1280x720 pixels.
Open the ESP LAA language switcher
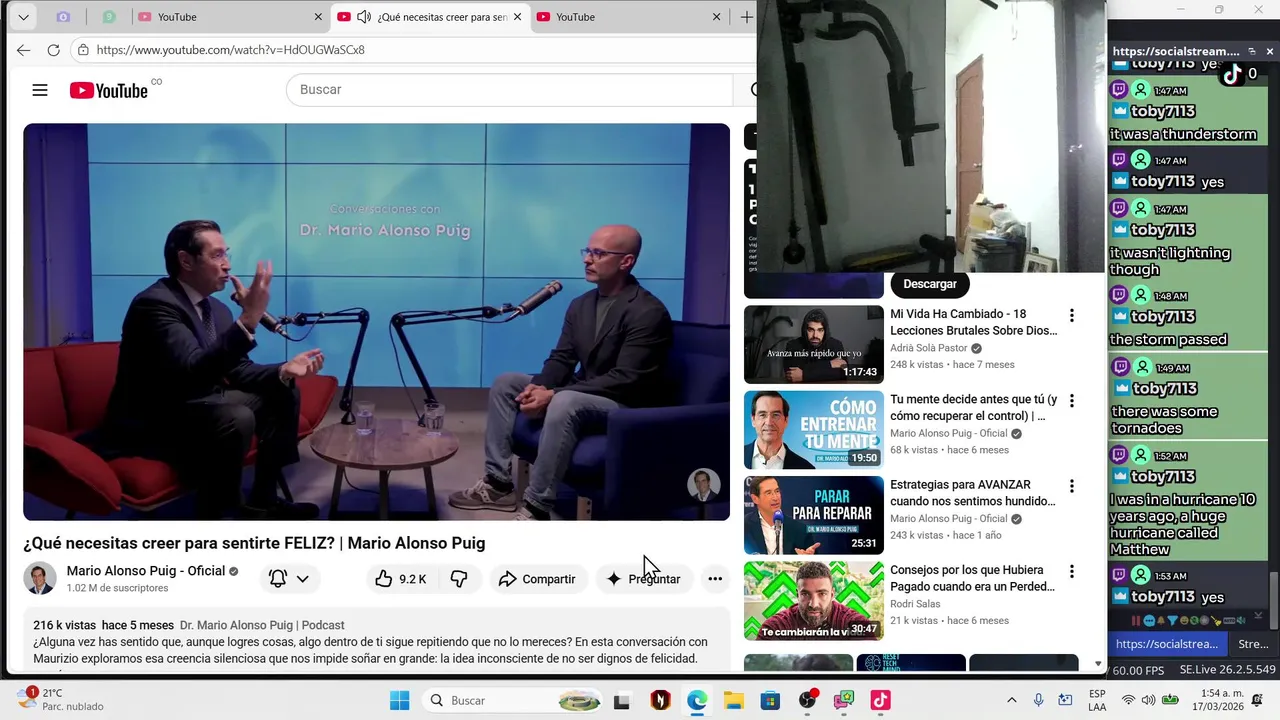pyautogui.click(x=1097, y=700)
